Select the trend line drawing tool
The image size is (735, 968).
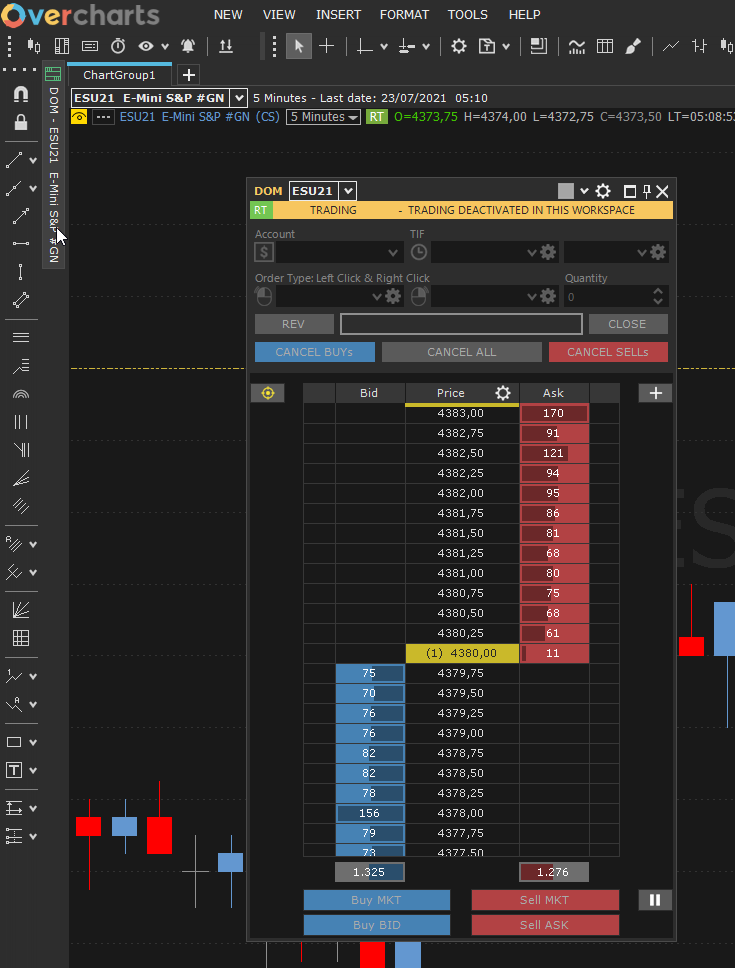[14, 161]
